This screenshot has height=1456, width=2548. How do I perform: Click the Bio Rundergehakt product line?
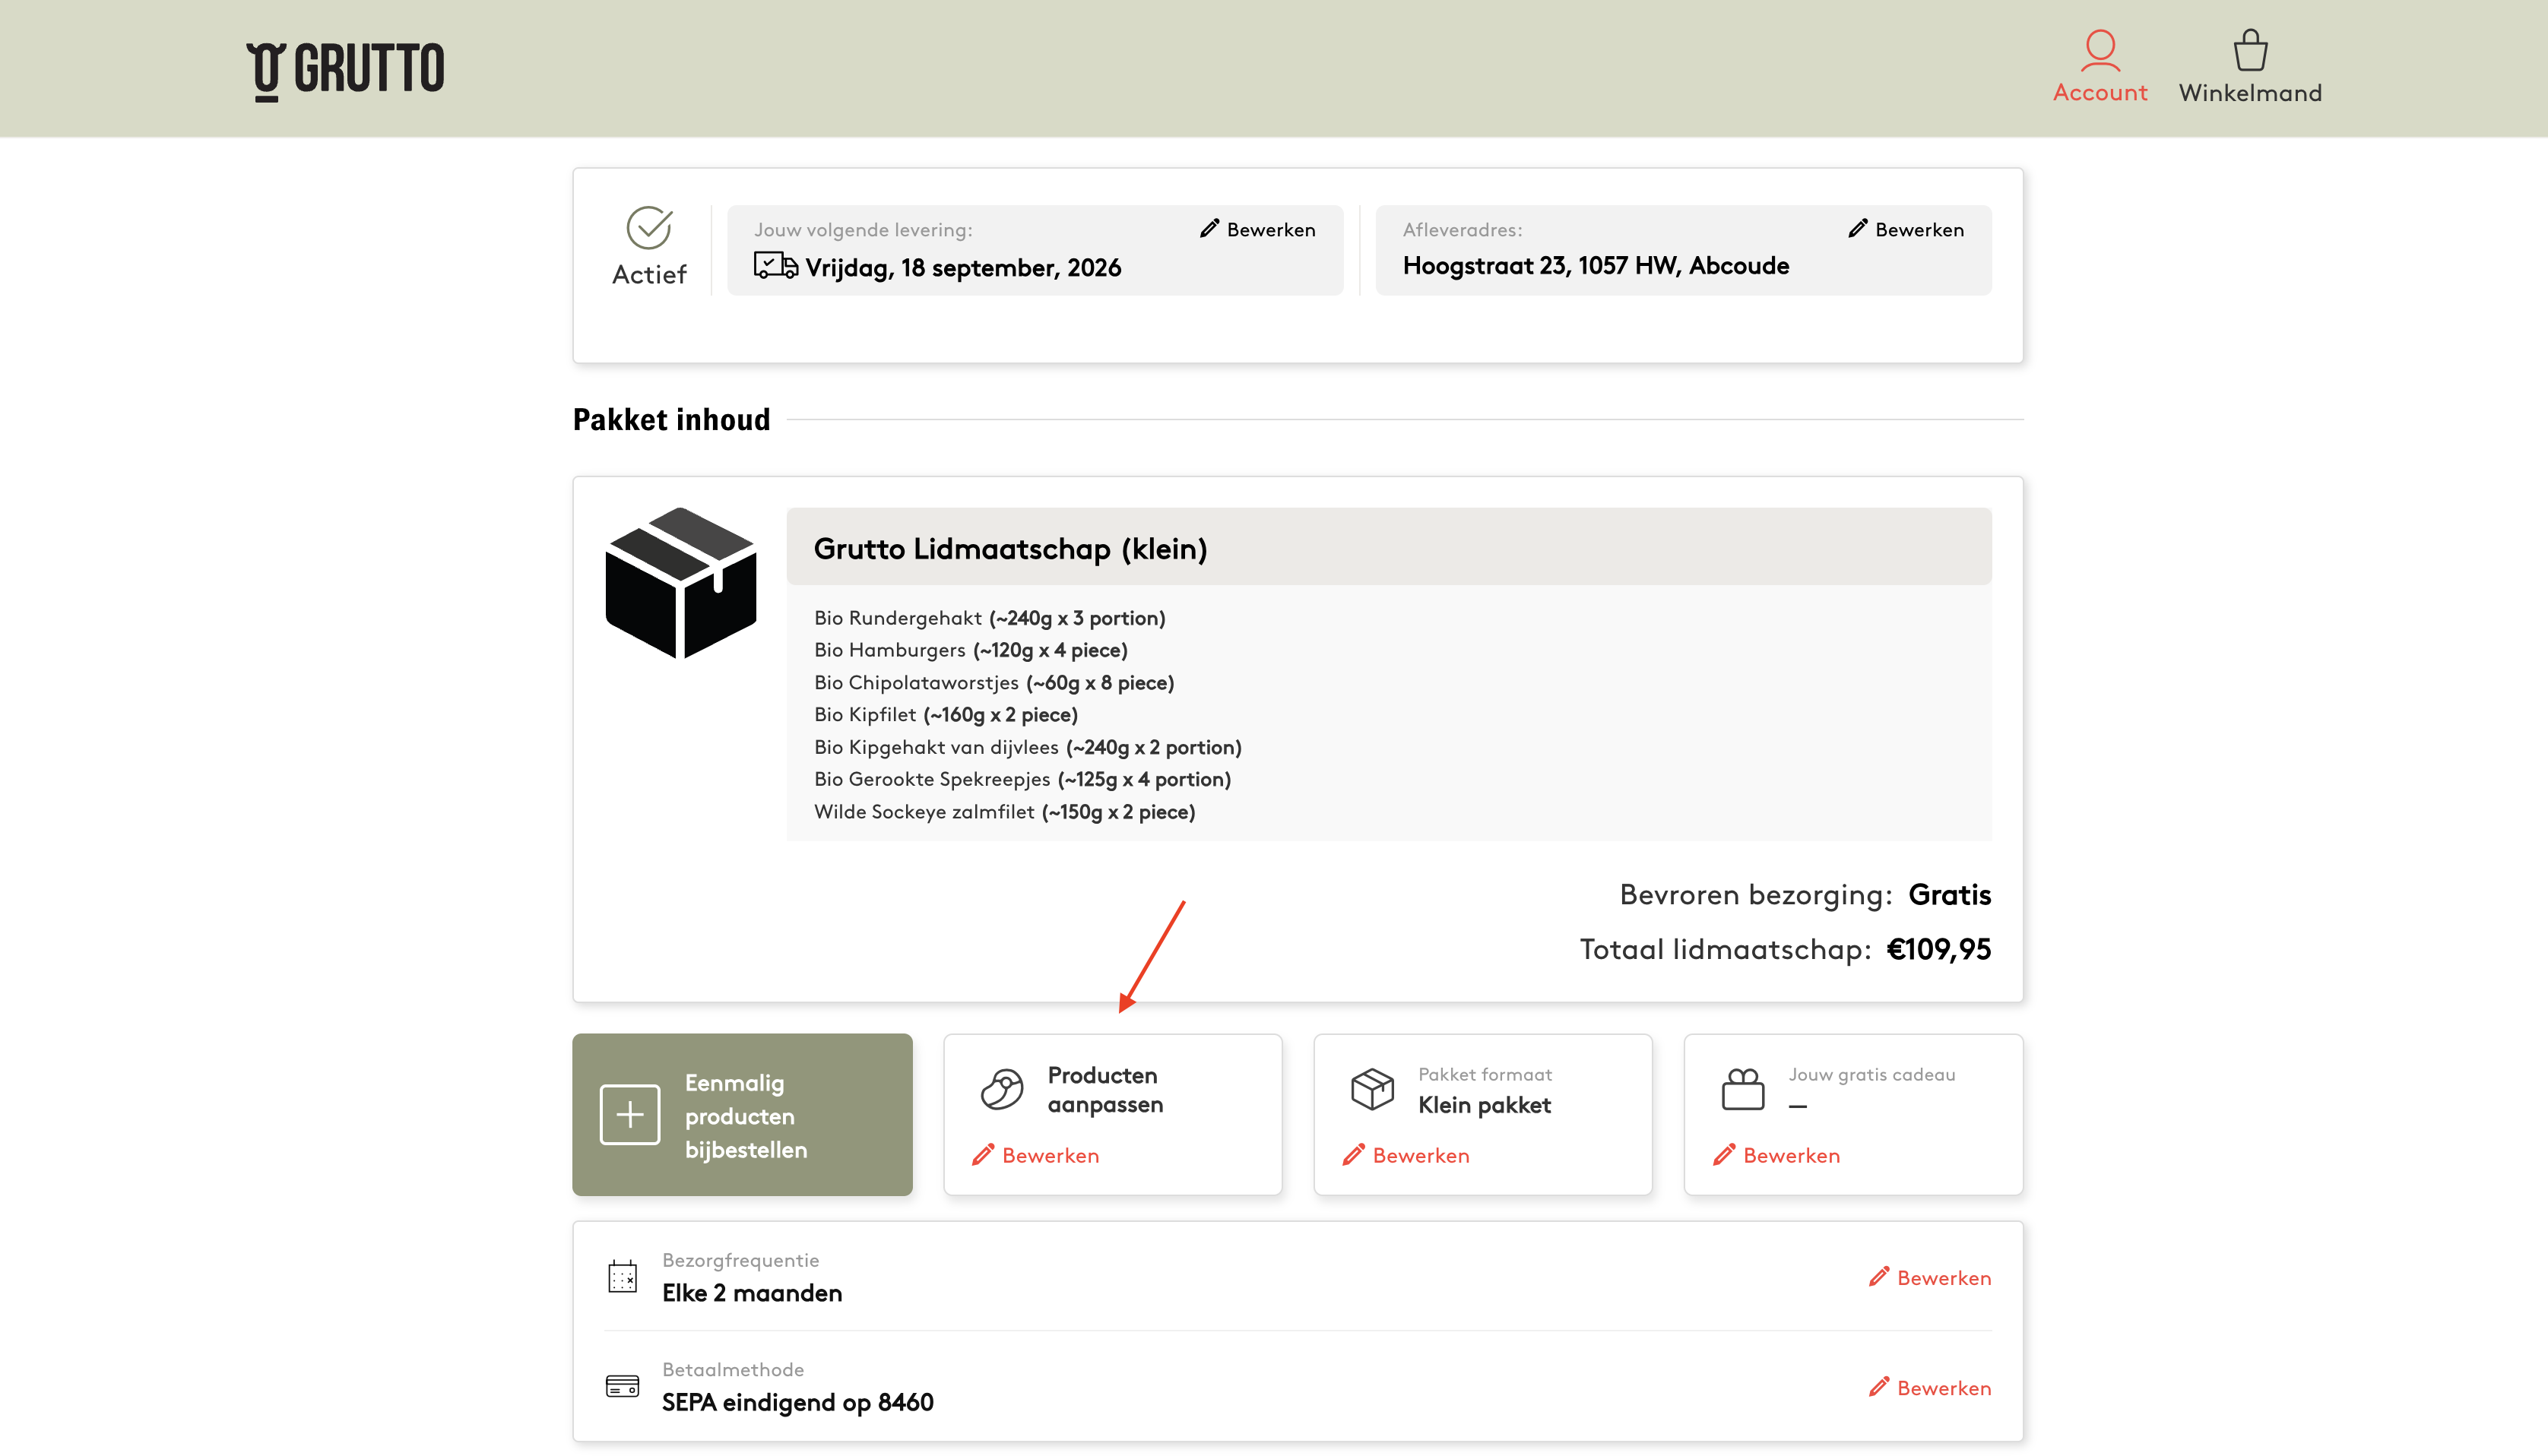pos(990,618)
